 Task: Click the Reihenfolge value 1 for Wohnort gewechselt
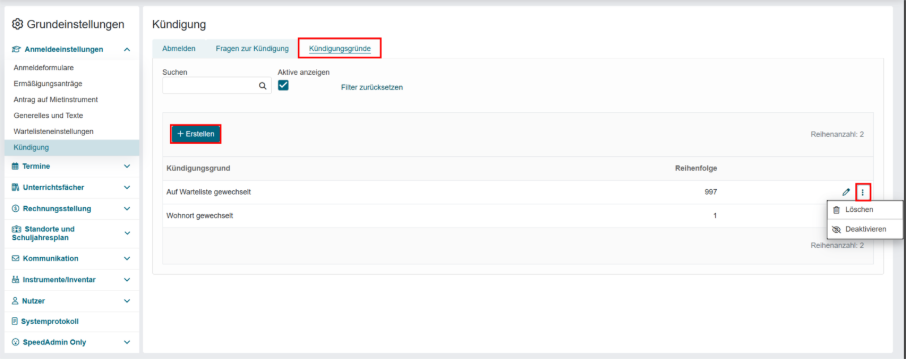tap(715, 216)
